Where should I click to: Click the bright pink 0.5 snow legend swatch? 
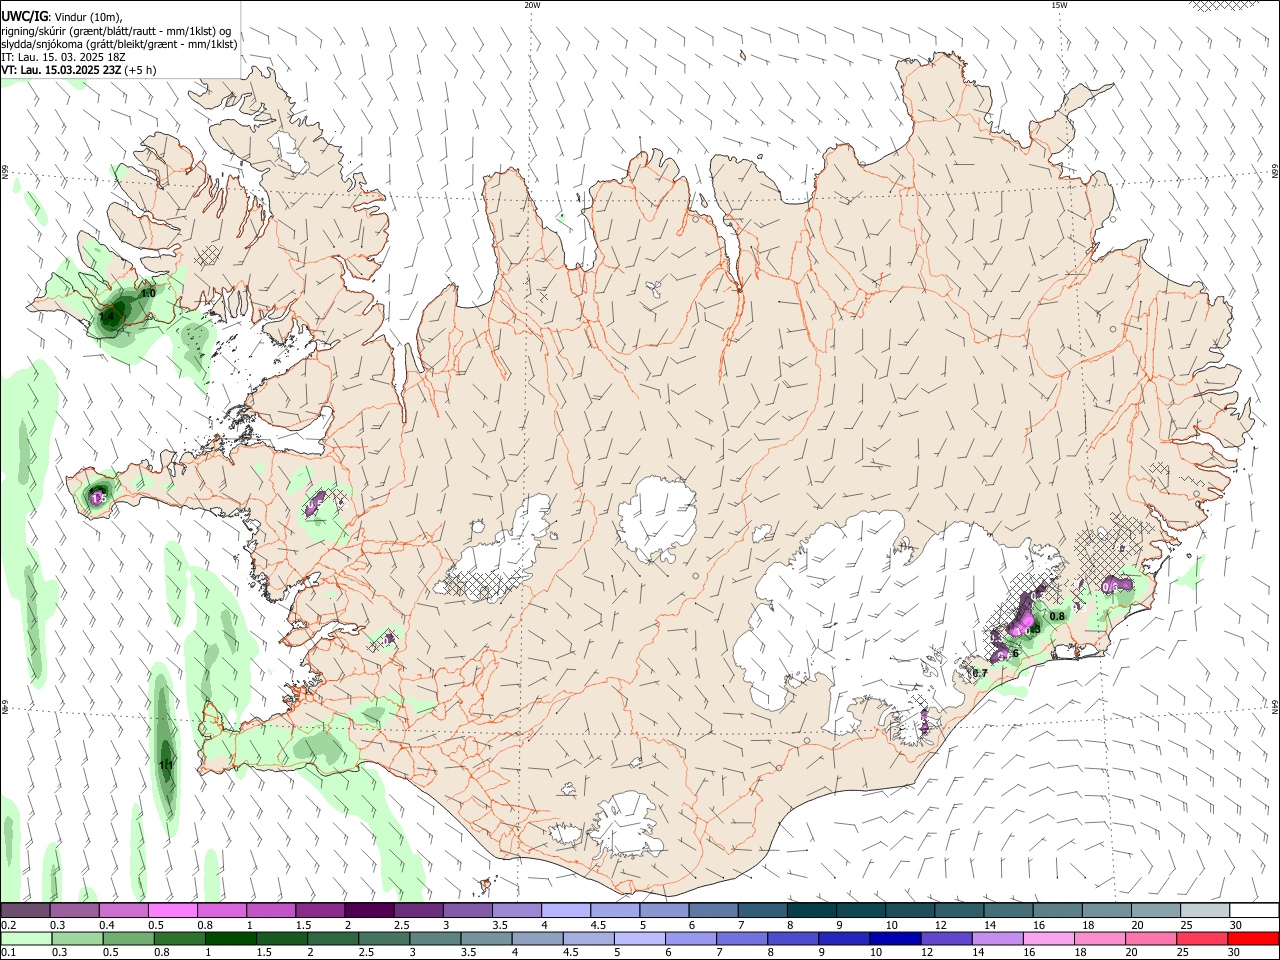[x=173, y=911]
